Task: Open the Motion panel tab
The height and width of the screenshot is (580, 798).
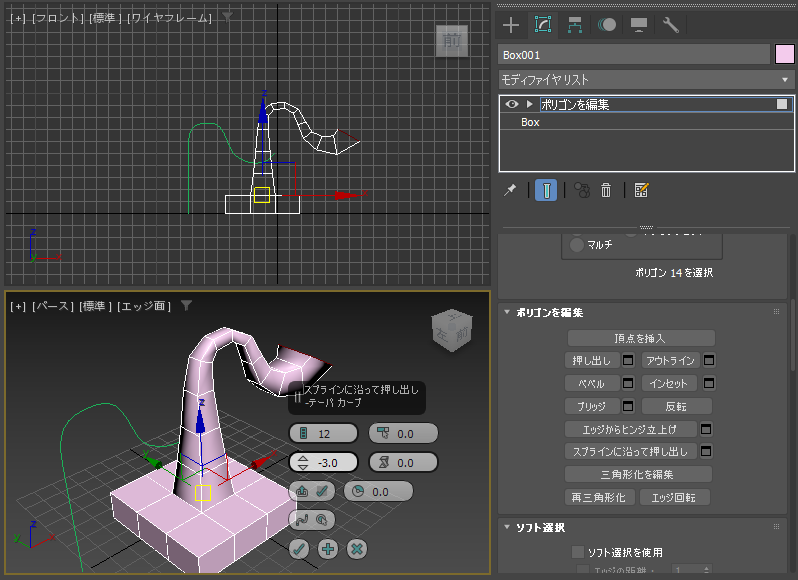Action: (607, 24)
